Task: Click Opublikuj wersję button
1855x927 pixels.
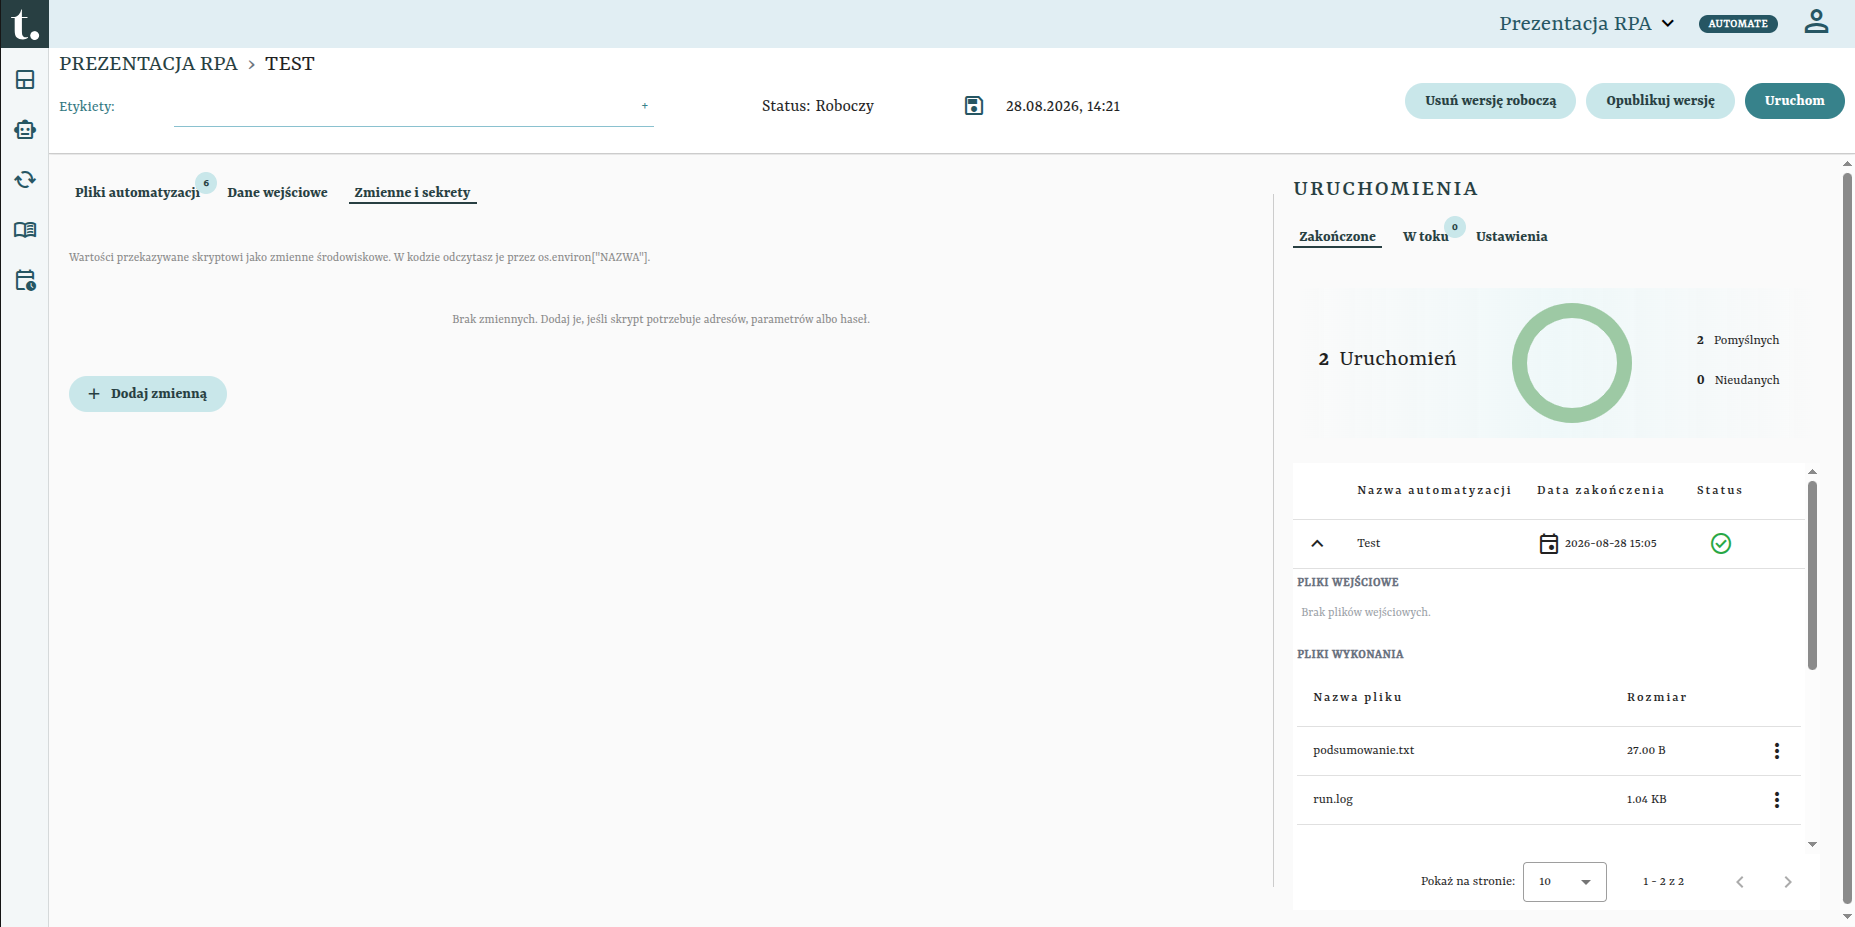Action: pos(1660,101)
